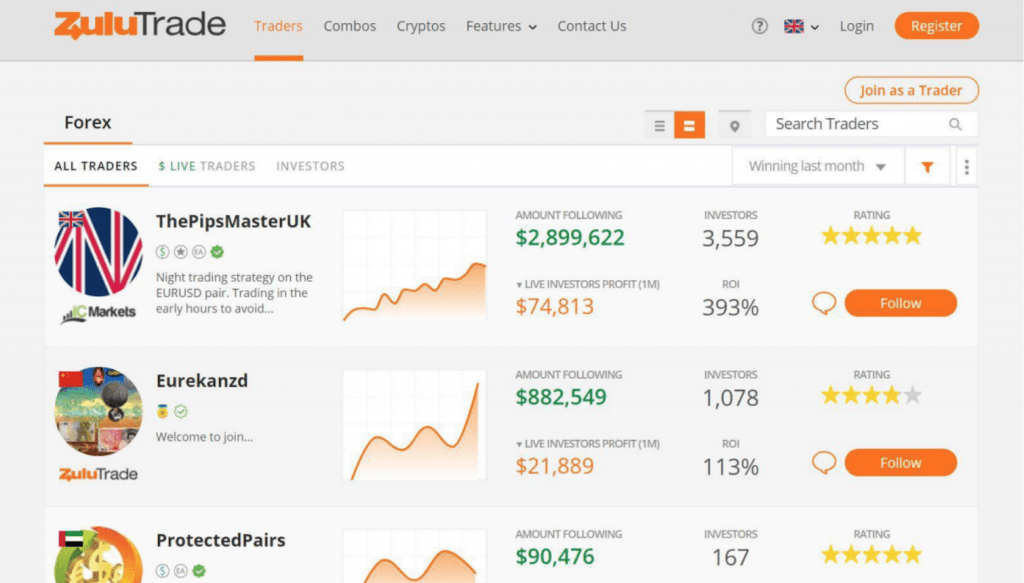Click the search magnifier icon
1024x583 pixels.
coord(955,124)
